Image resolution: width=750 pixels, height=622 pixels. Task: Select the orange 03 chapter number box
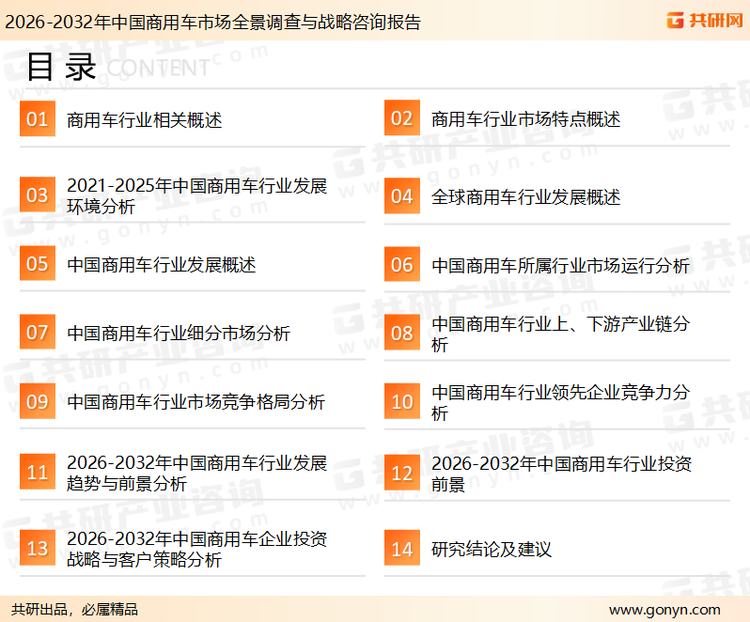(x=37, y=195)
